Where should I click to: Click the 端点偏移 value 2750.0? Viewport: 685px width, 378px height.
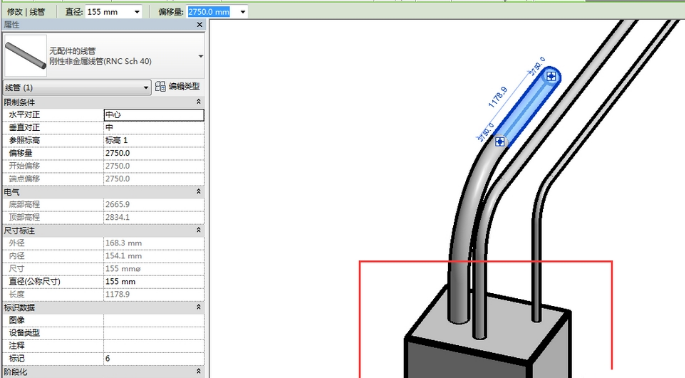click(x=154, y=179)
